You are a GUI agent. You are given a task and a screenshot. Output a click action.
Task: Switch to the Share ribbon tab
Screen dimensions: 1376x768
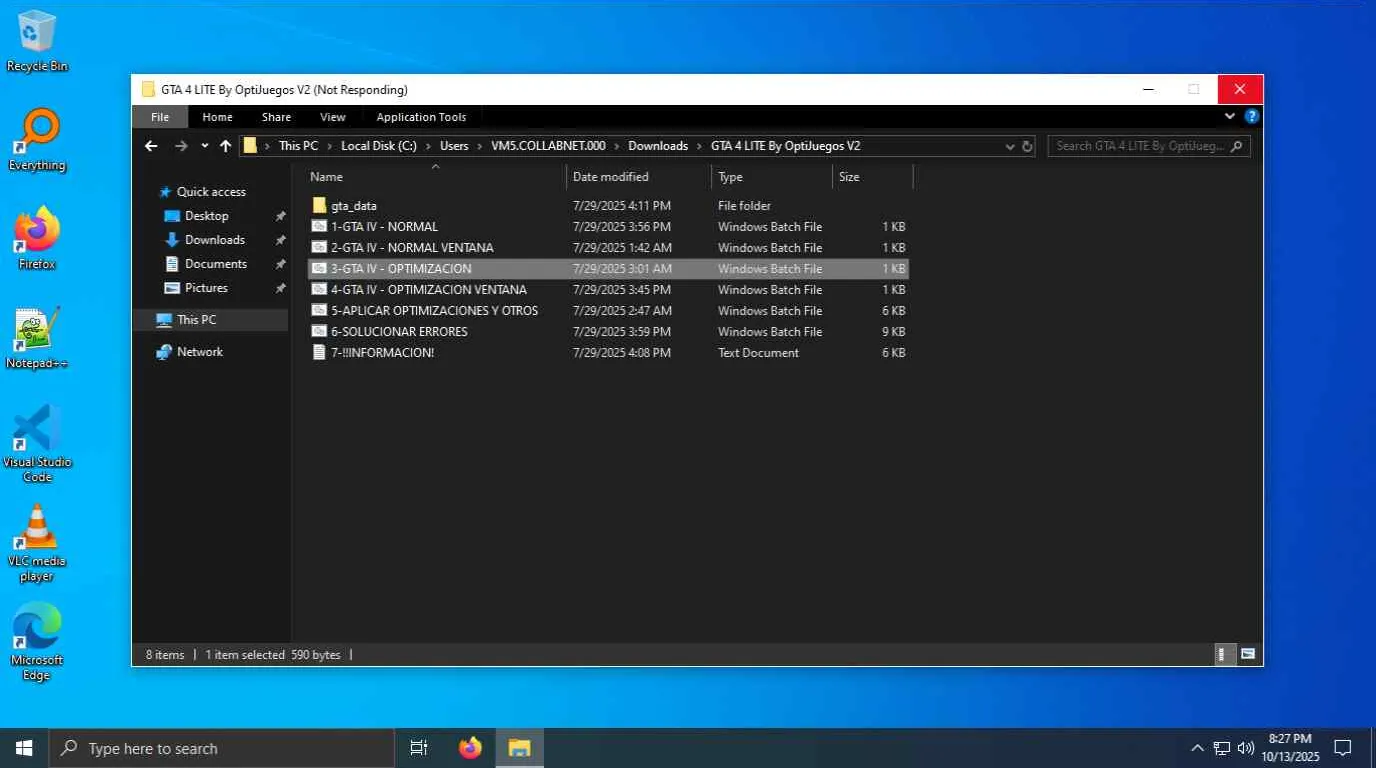pyautogui.click(x=276, y=117)
